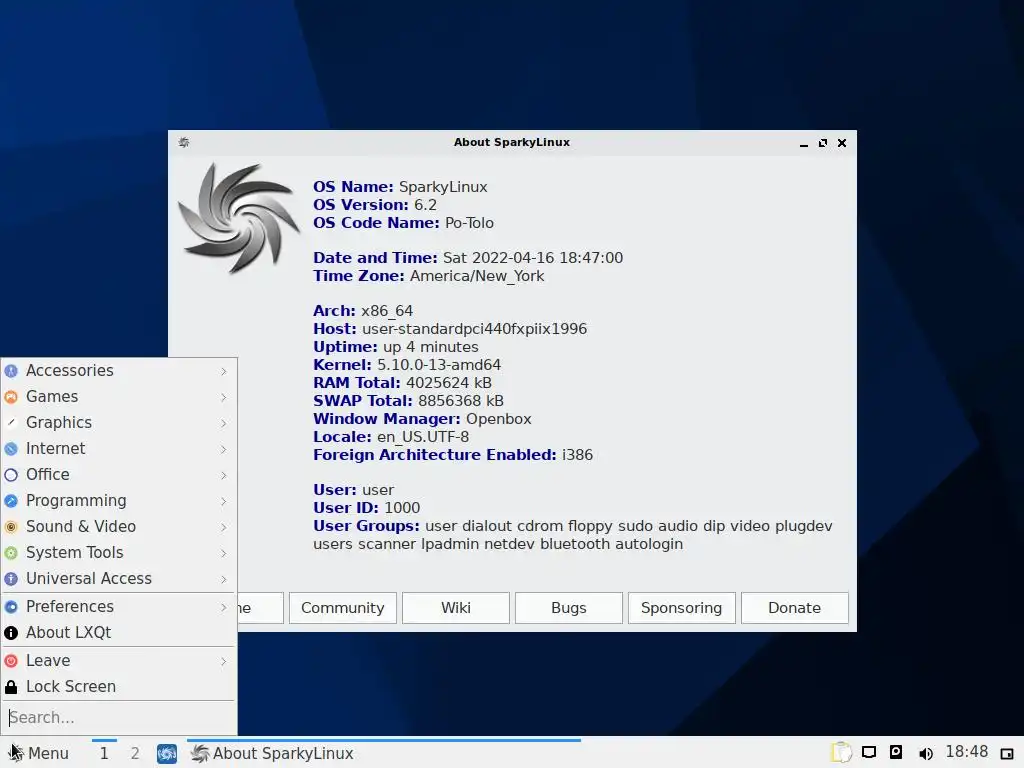Click the locale value en_US.UTF-8
The height and width of the screenshot is (768, 1024).
click(x=423, y=437)
